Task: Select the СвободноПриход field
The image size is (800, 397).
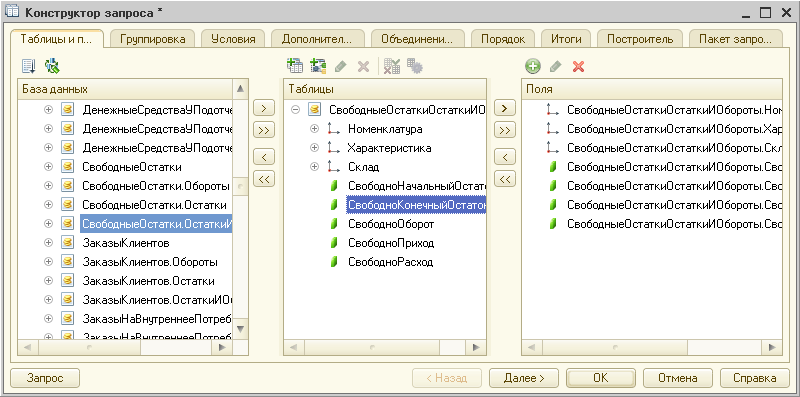Action: [391, 243]
